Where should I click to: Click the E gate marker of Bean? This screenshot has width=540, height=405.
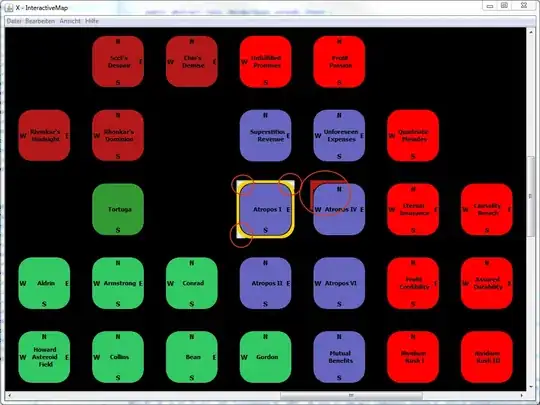[x=214, y=357]
